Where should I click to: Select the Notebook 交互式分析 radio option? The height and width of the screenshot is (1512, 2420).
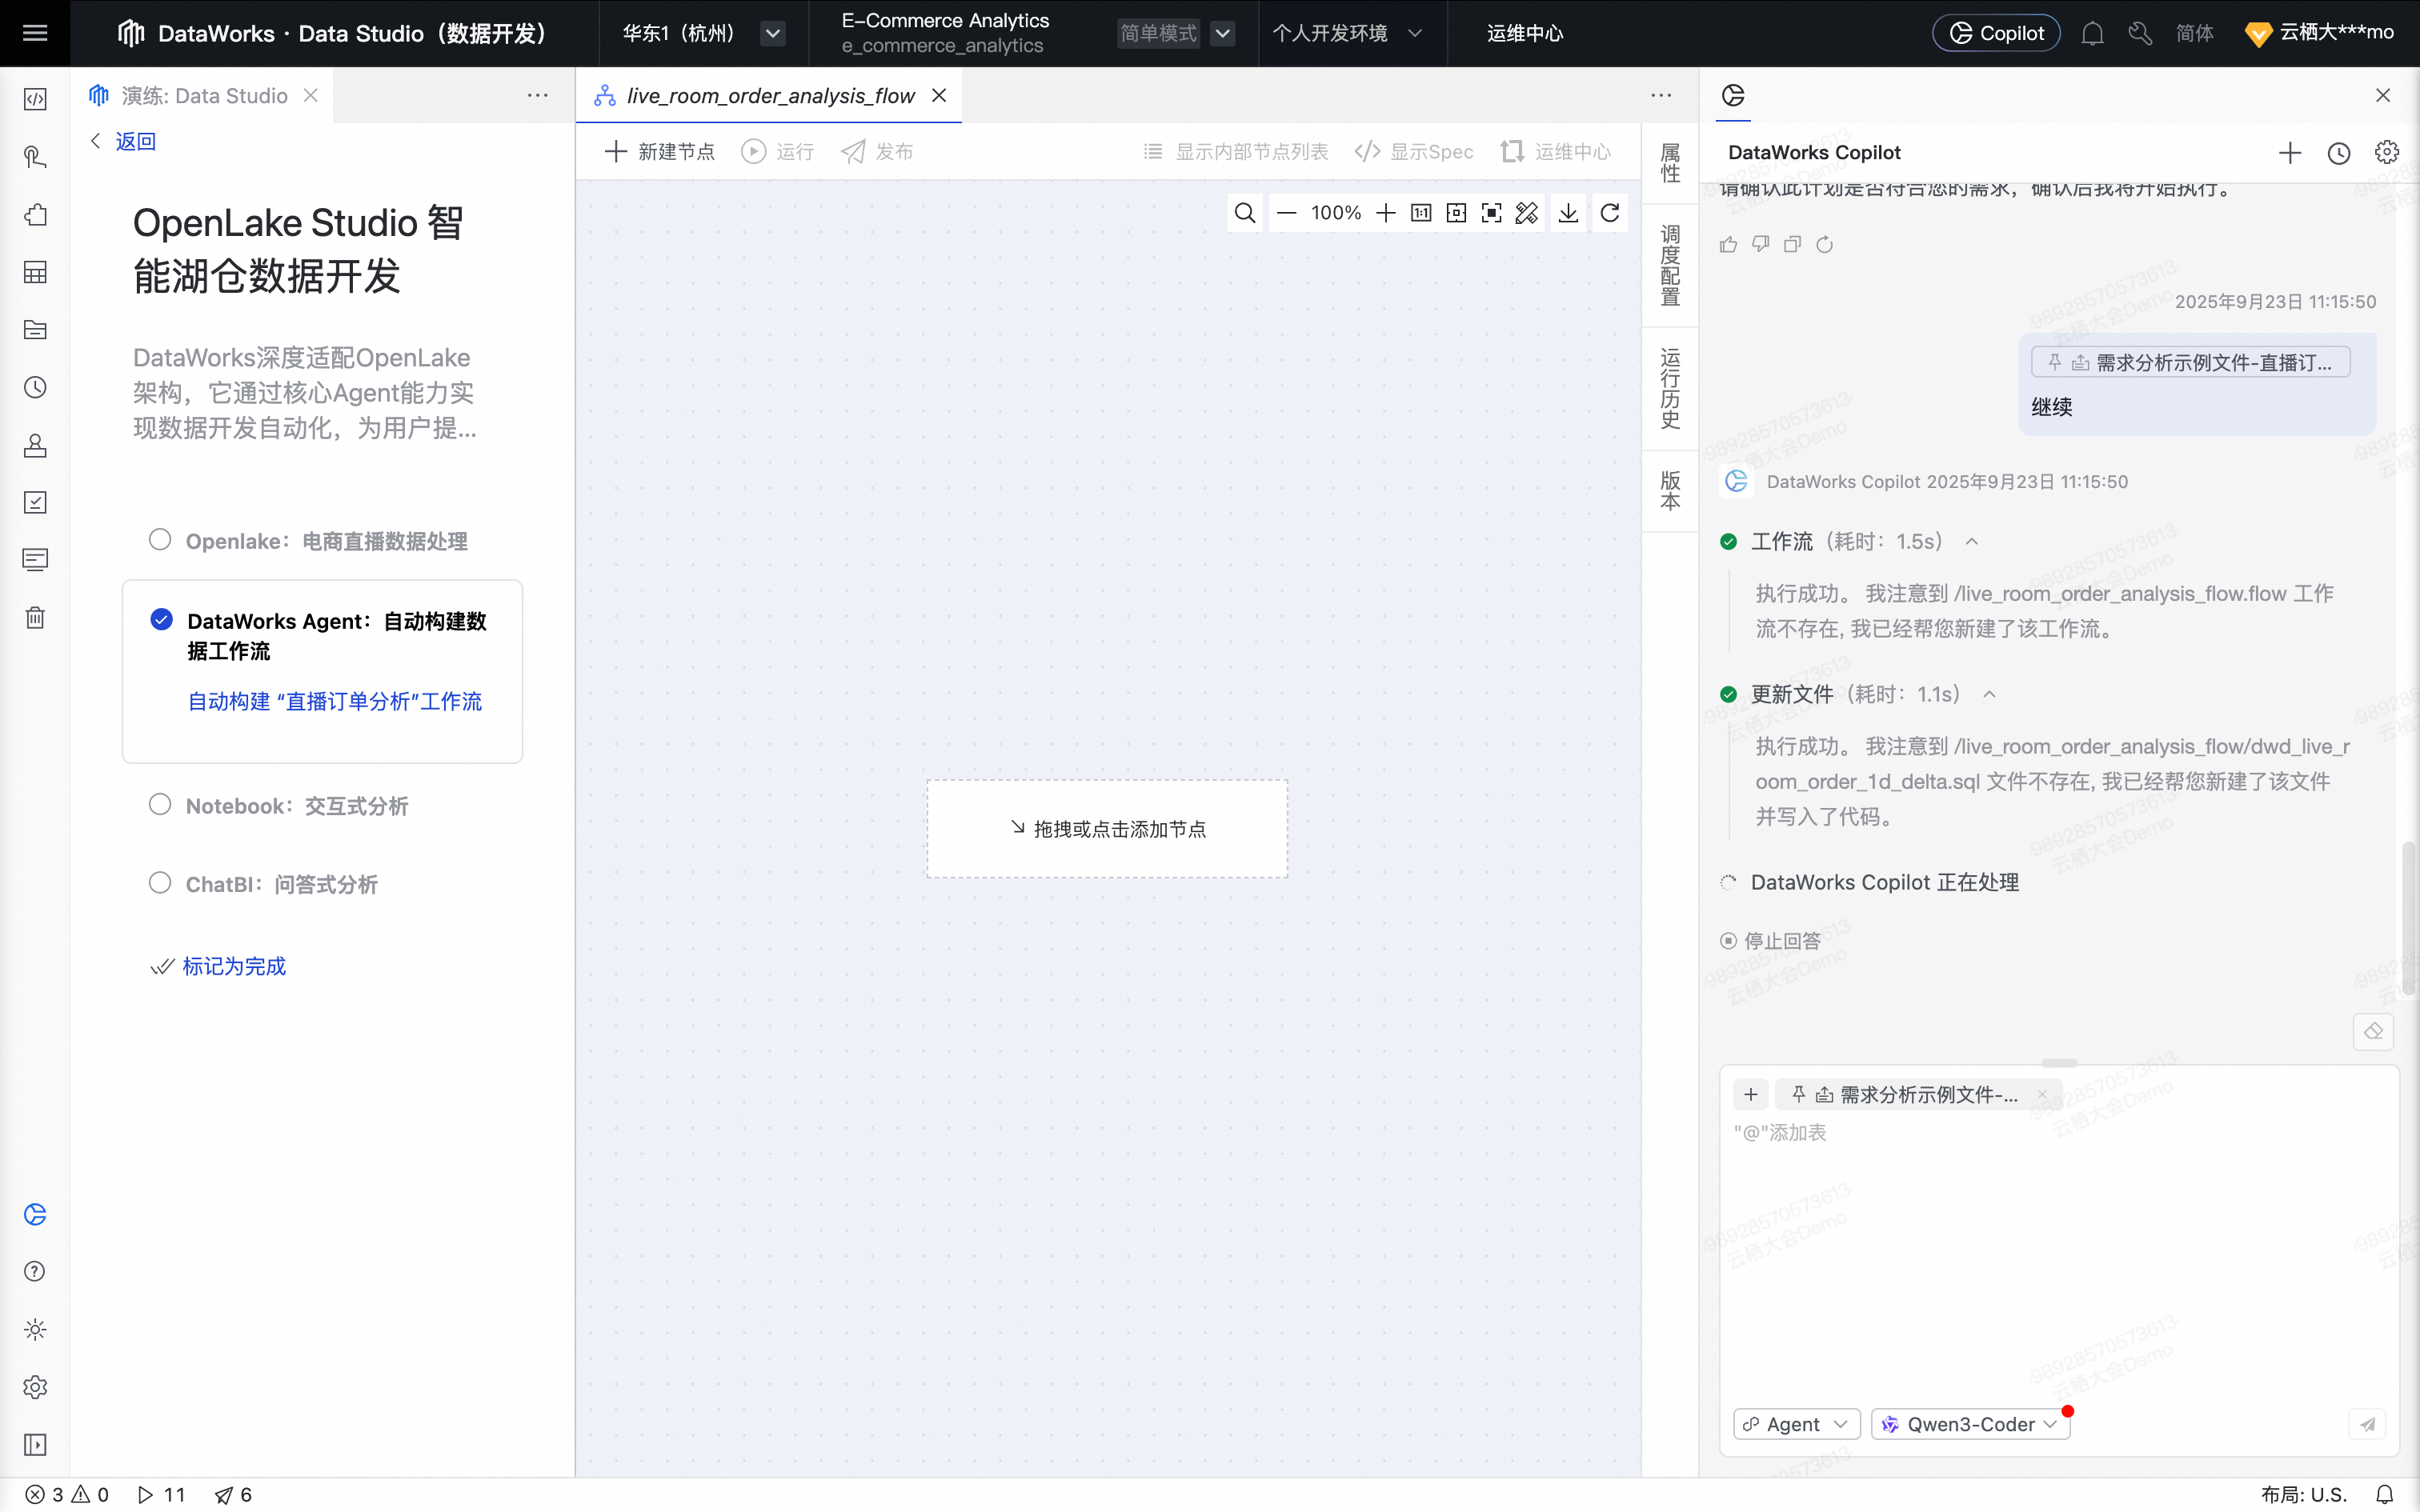coord(160,805)
